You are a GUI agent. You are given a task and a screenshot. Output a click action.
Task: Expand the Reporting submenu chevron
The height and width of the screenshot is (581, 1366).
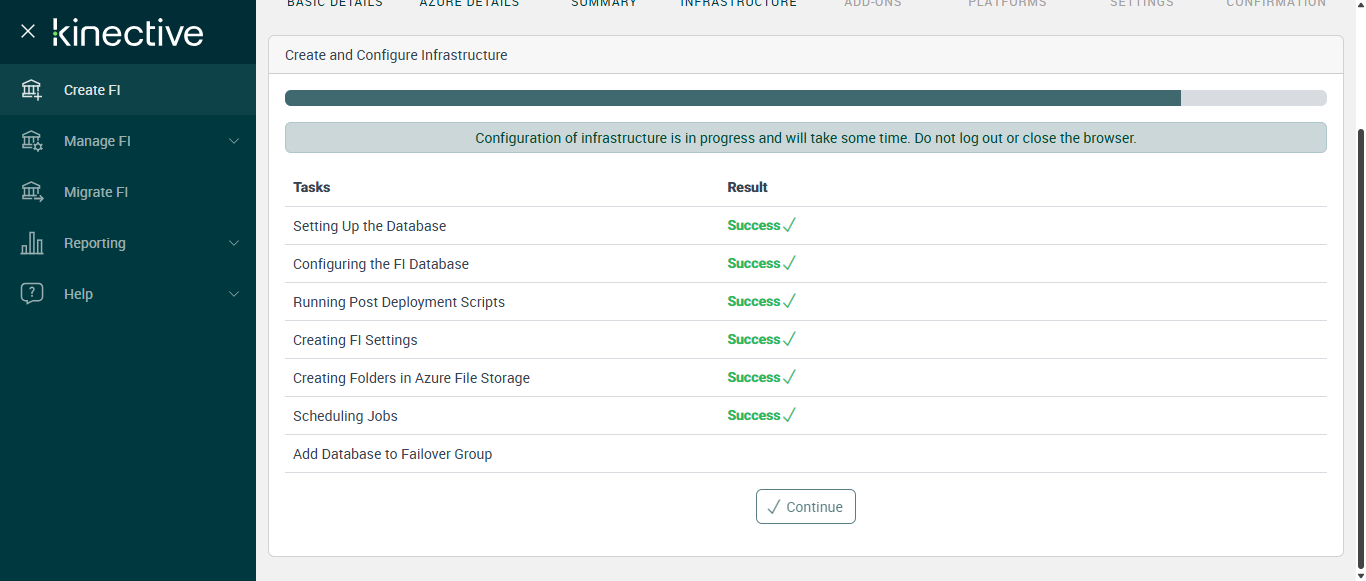point(234,243)
